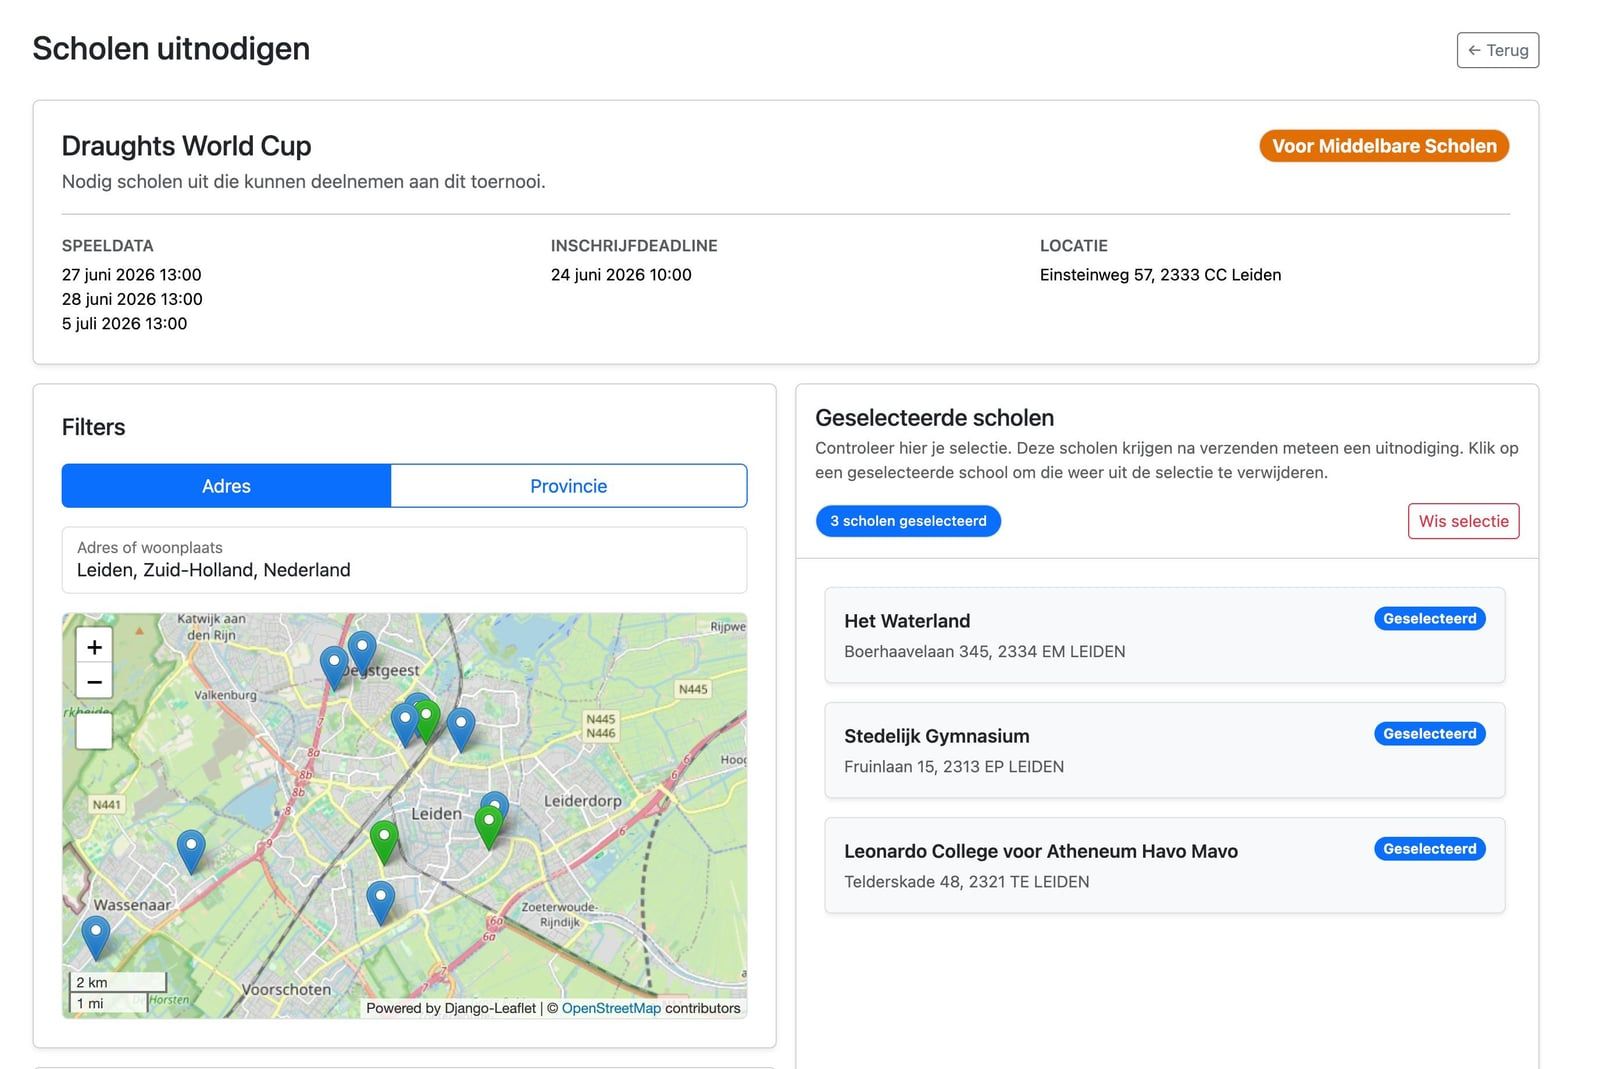Click the 'Scholen uitnodigen' page title
This screenshot has width=1600, height=1069.
point(171,48)
